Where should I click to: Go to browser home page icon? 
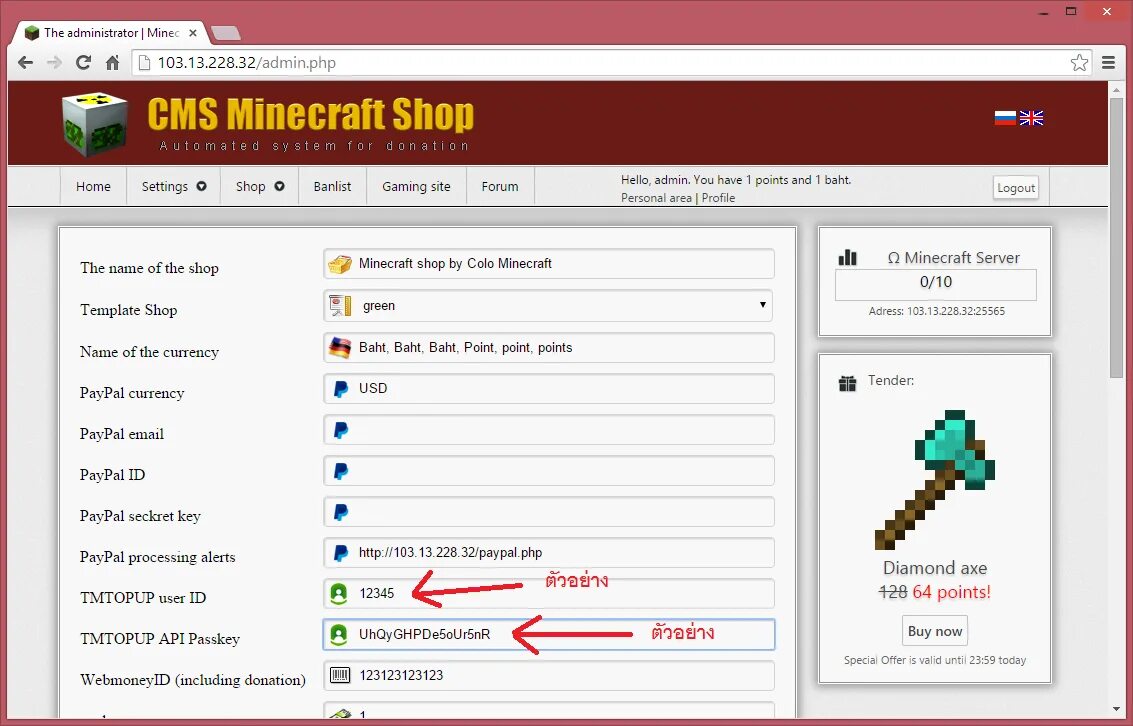[x=112, y=63]
